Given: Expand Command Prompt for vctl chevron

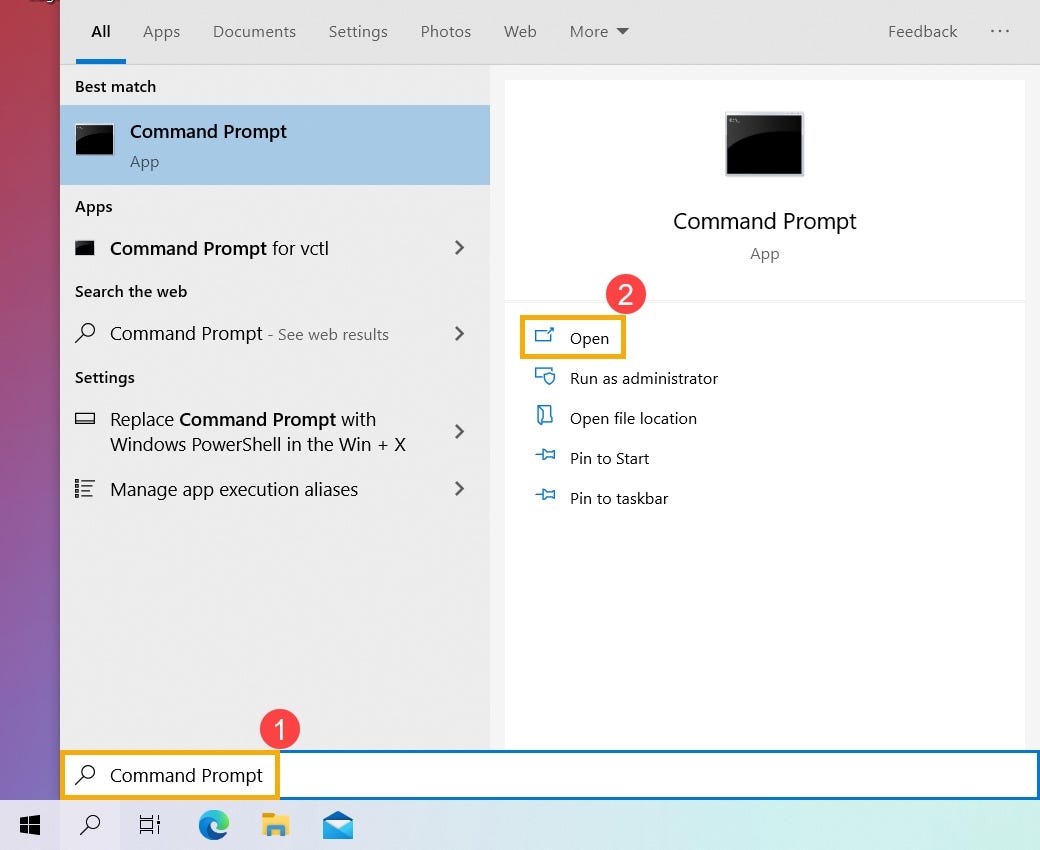Looking at the screenshot, I should coord(459,248).
